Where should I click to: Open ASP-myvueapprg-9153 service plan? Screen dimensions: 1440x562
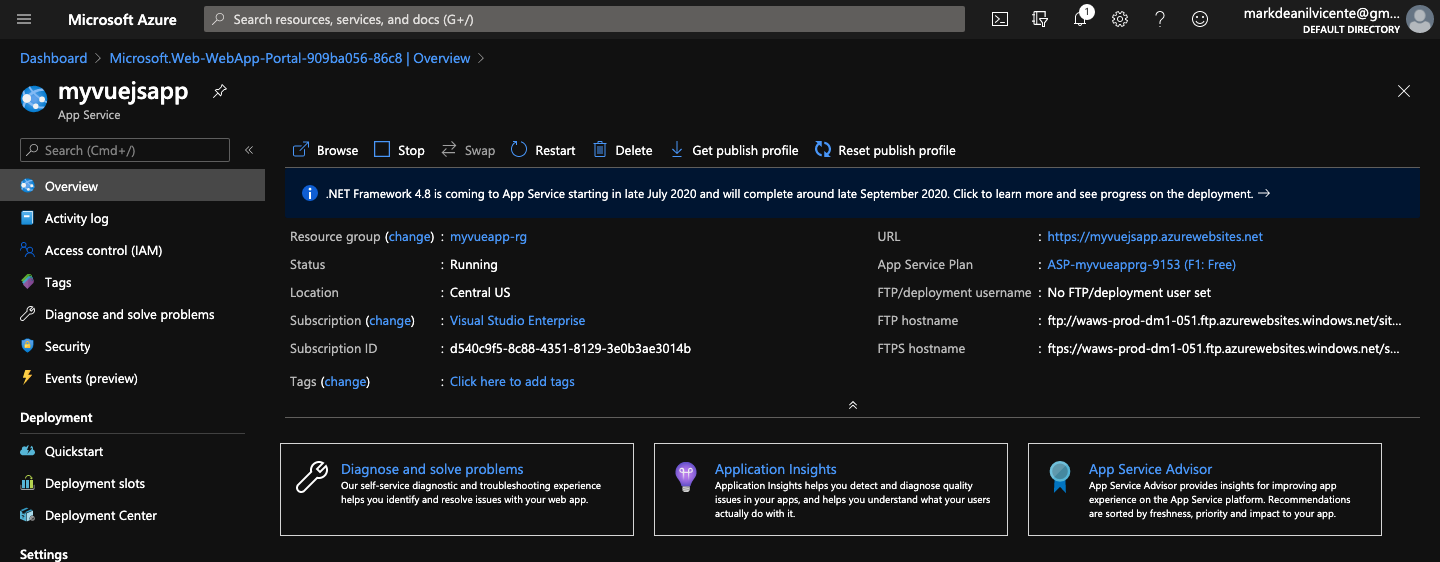tap(1141, 265)
